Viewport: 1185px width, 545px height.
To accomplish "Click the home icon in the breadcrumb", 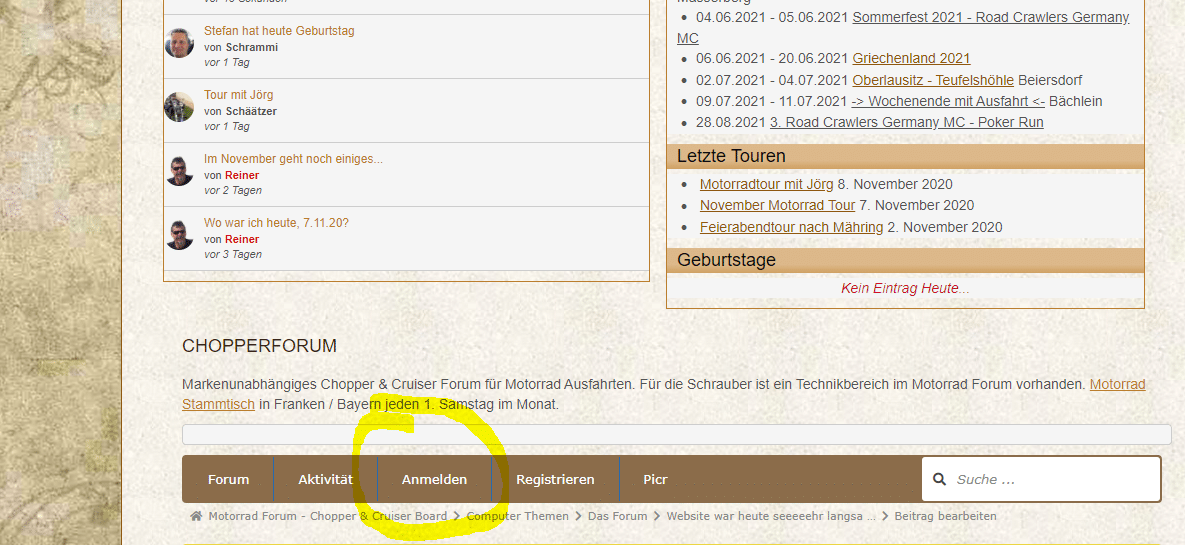I will (196, 516).
